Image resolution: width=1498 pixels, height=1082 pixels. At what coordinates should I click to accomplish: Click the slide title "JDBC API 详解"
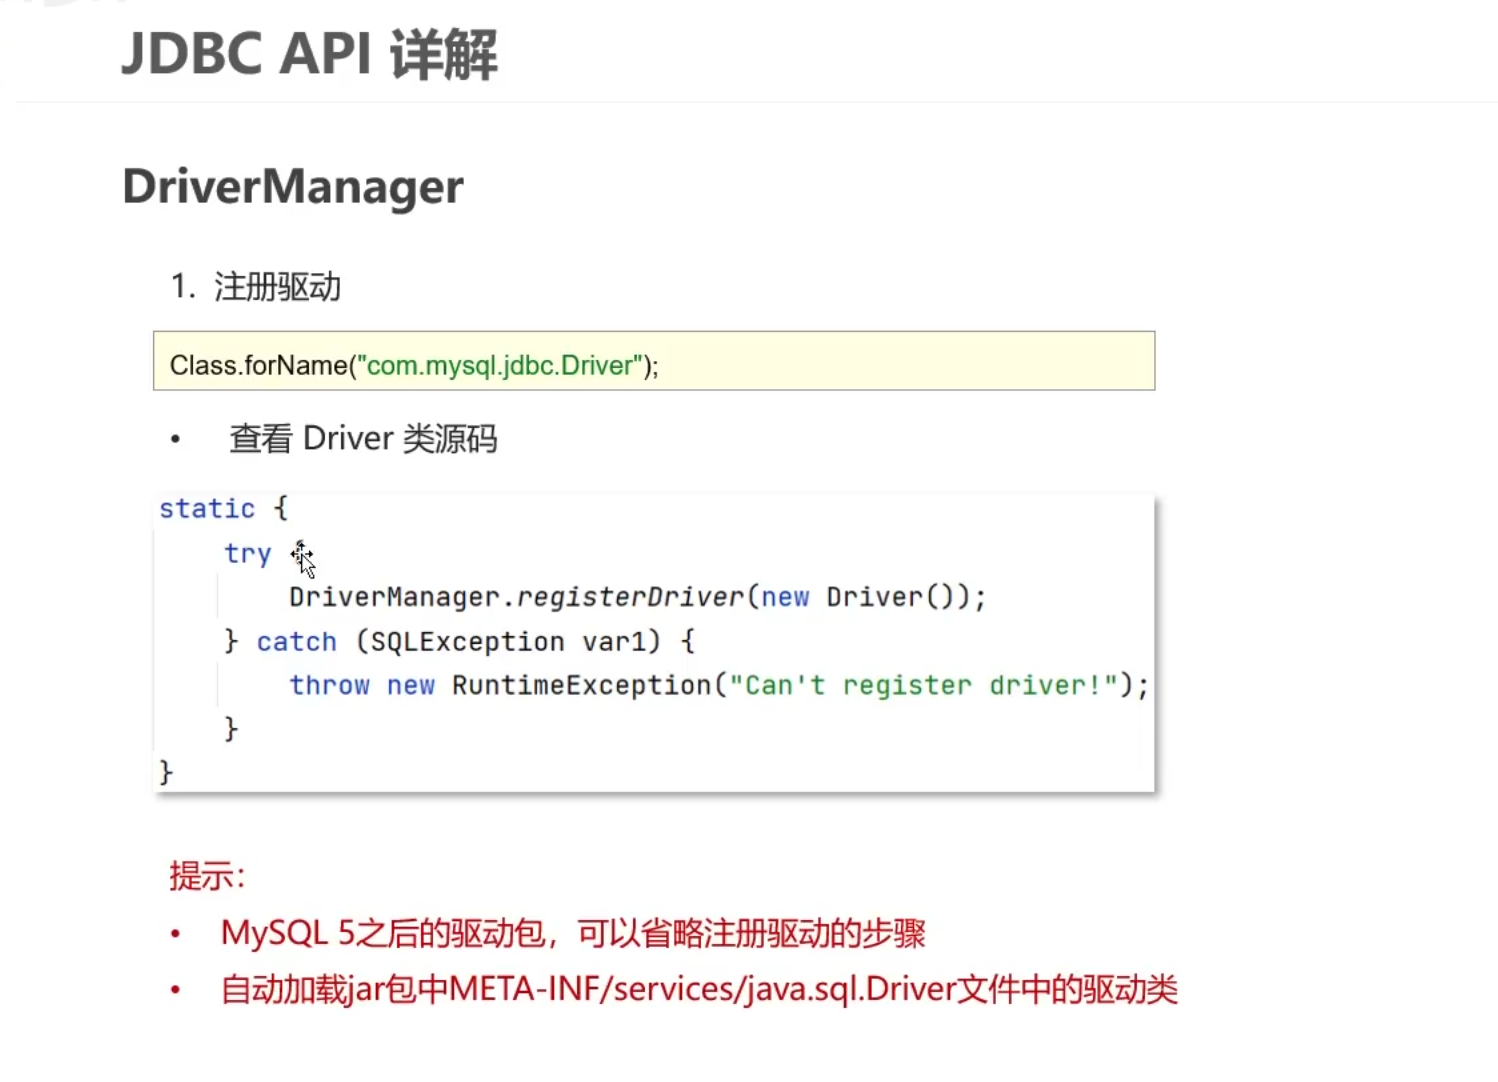point(309,54)
